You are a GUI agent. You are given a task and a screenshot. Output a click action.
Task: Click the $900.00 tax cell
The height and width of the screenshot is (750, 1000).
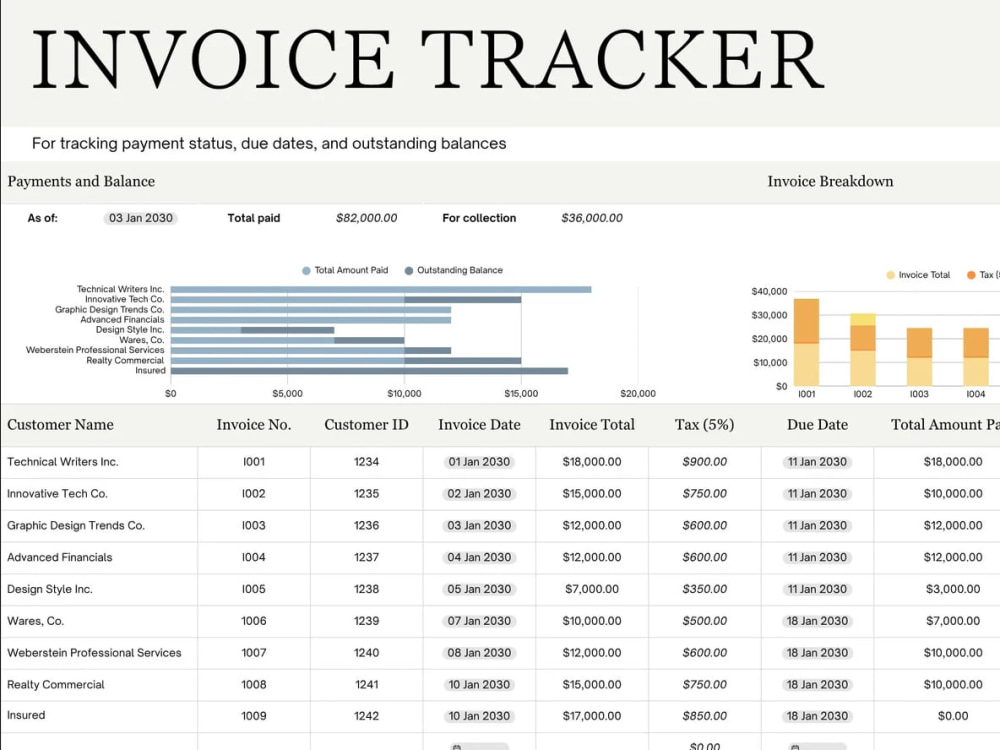pyautogui.click(x=705, y=462)
